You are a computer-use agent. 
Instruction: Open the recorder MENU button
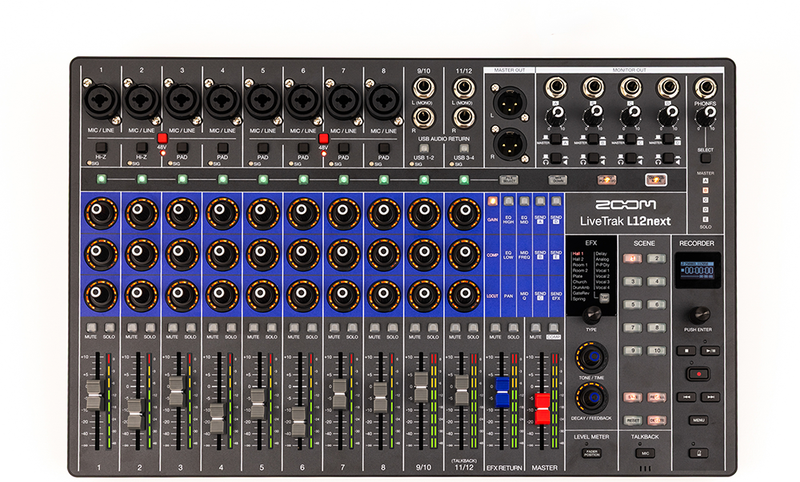(x=698, y=420)
